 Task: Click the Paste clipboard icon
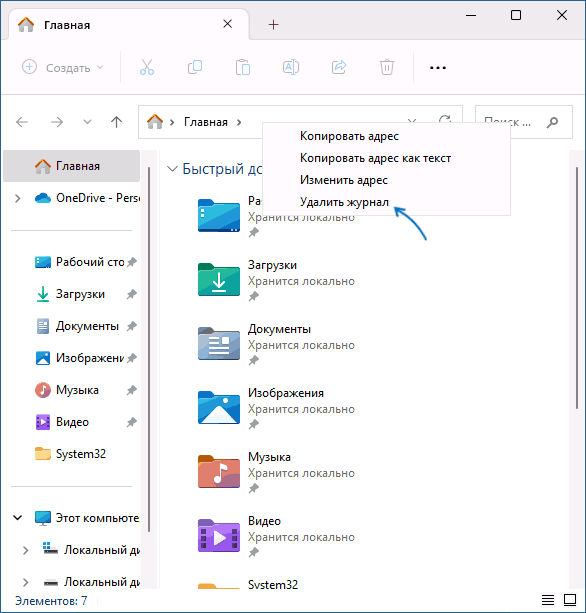coord(243,67)
